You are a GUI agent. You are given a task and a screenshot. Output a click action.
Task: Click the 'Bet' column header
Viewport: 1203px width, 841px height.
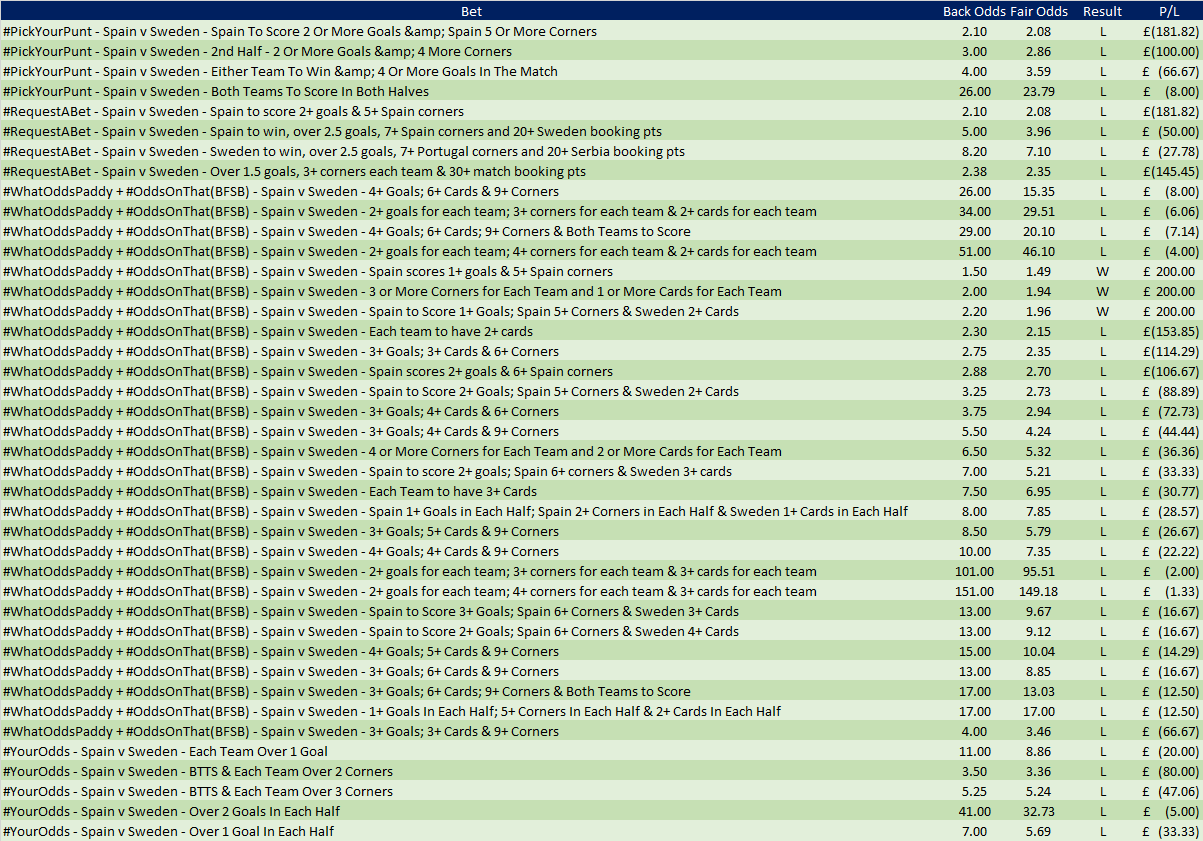point(470,11)
